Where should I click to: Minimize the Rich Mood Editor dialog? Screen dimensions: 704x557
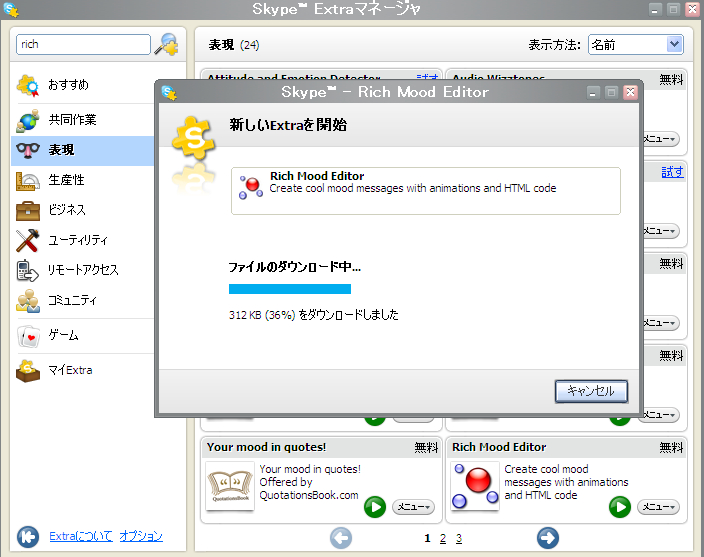tap(593, 92)
